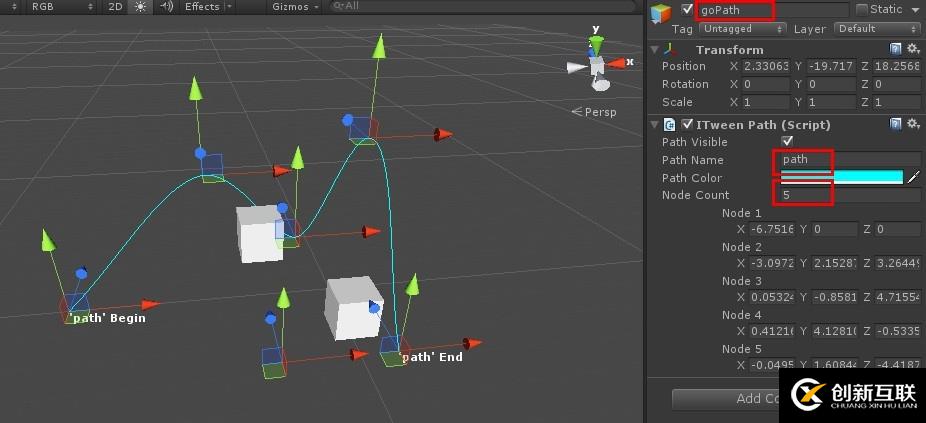The image size is (926, 423).
Task: Toggle scene lighting with the sun icon
Action: [x=140, y=6]
